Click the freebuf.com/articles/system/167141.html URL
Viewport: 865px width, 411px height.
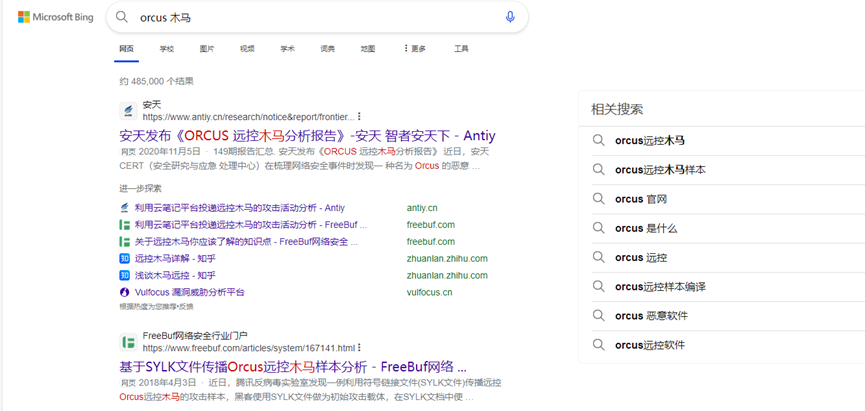pyautogui.click(x=249, y=348)
